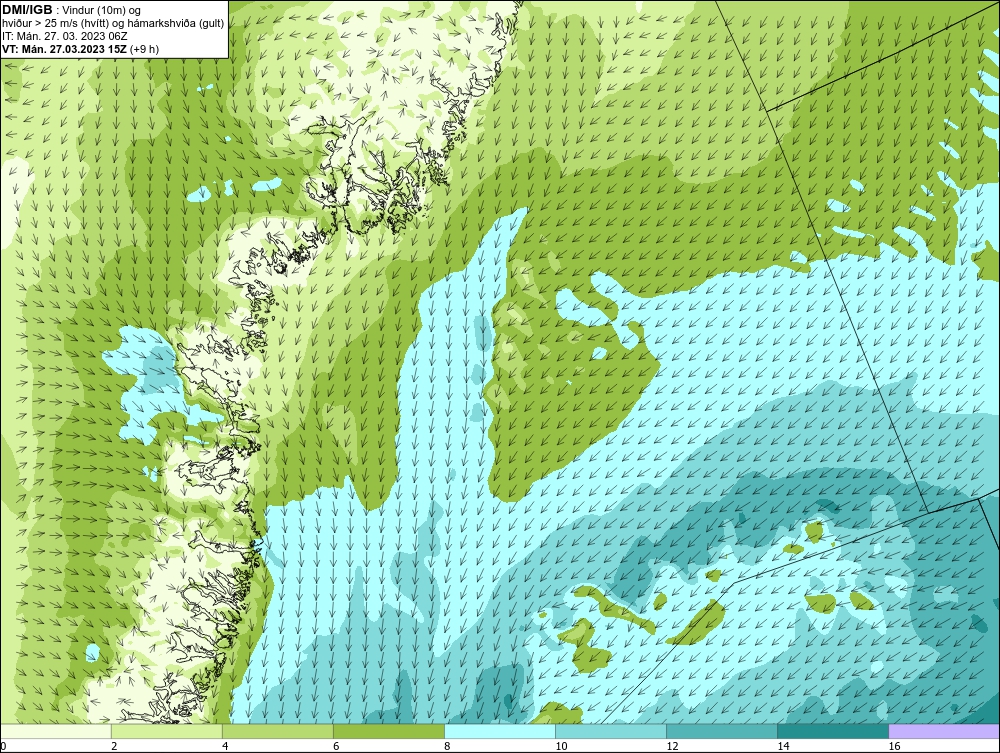Click the olive green 6–8 m/s legend swatch
Screen dimensions: 1000x753
click(389, 731)
